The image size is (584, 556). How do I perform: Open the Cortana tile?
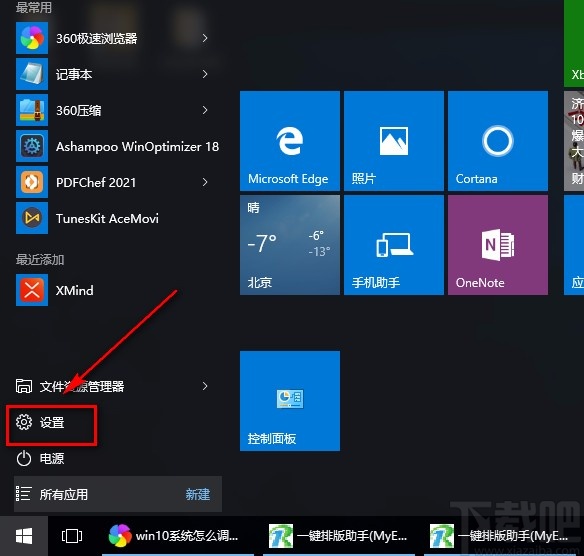(498, 141)
